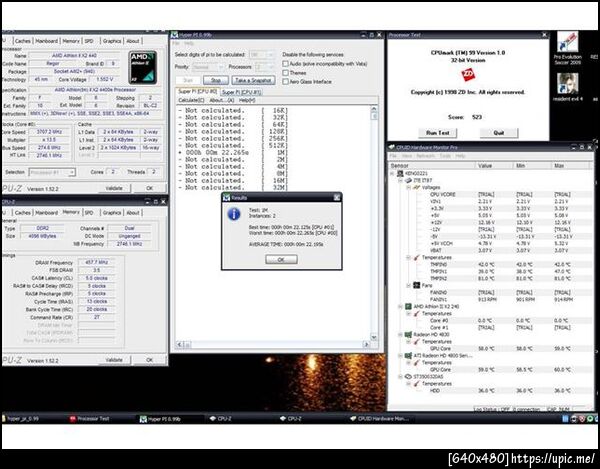This screenshot has width=600, height=469.
Task: Collapse the Fans tree node
Action: (408, 285)
